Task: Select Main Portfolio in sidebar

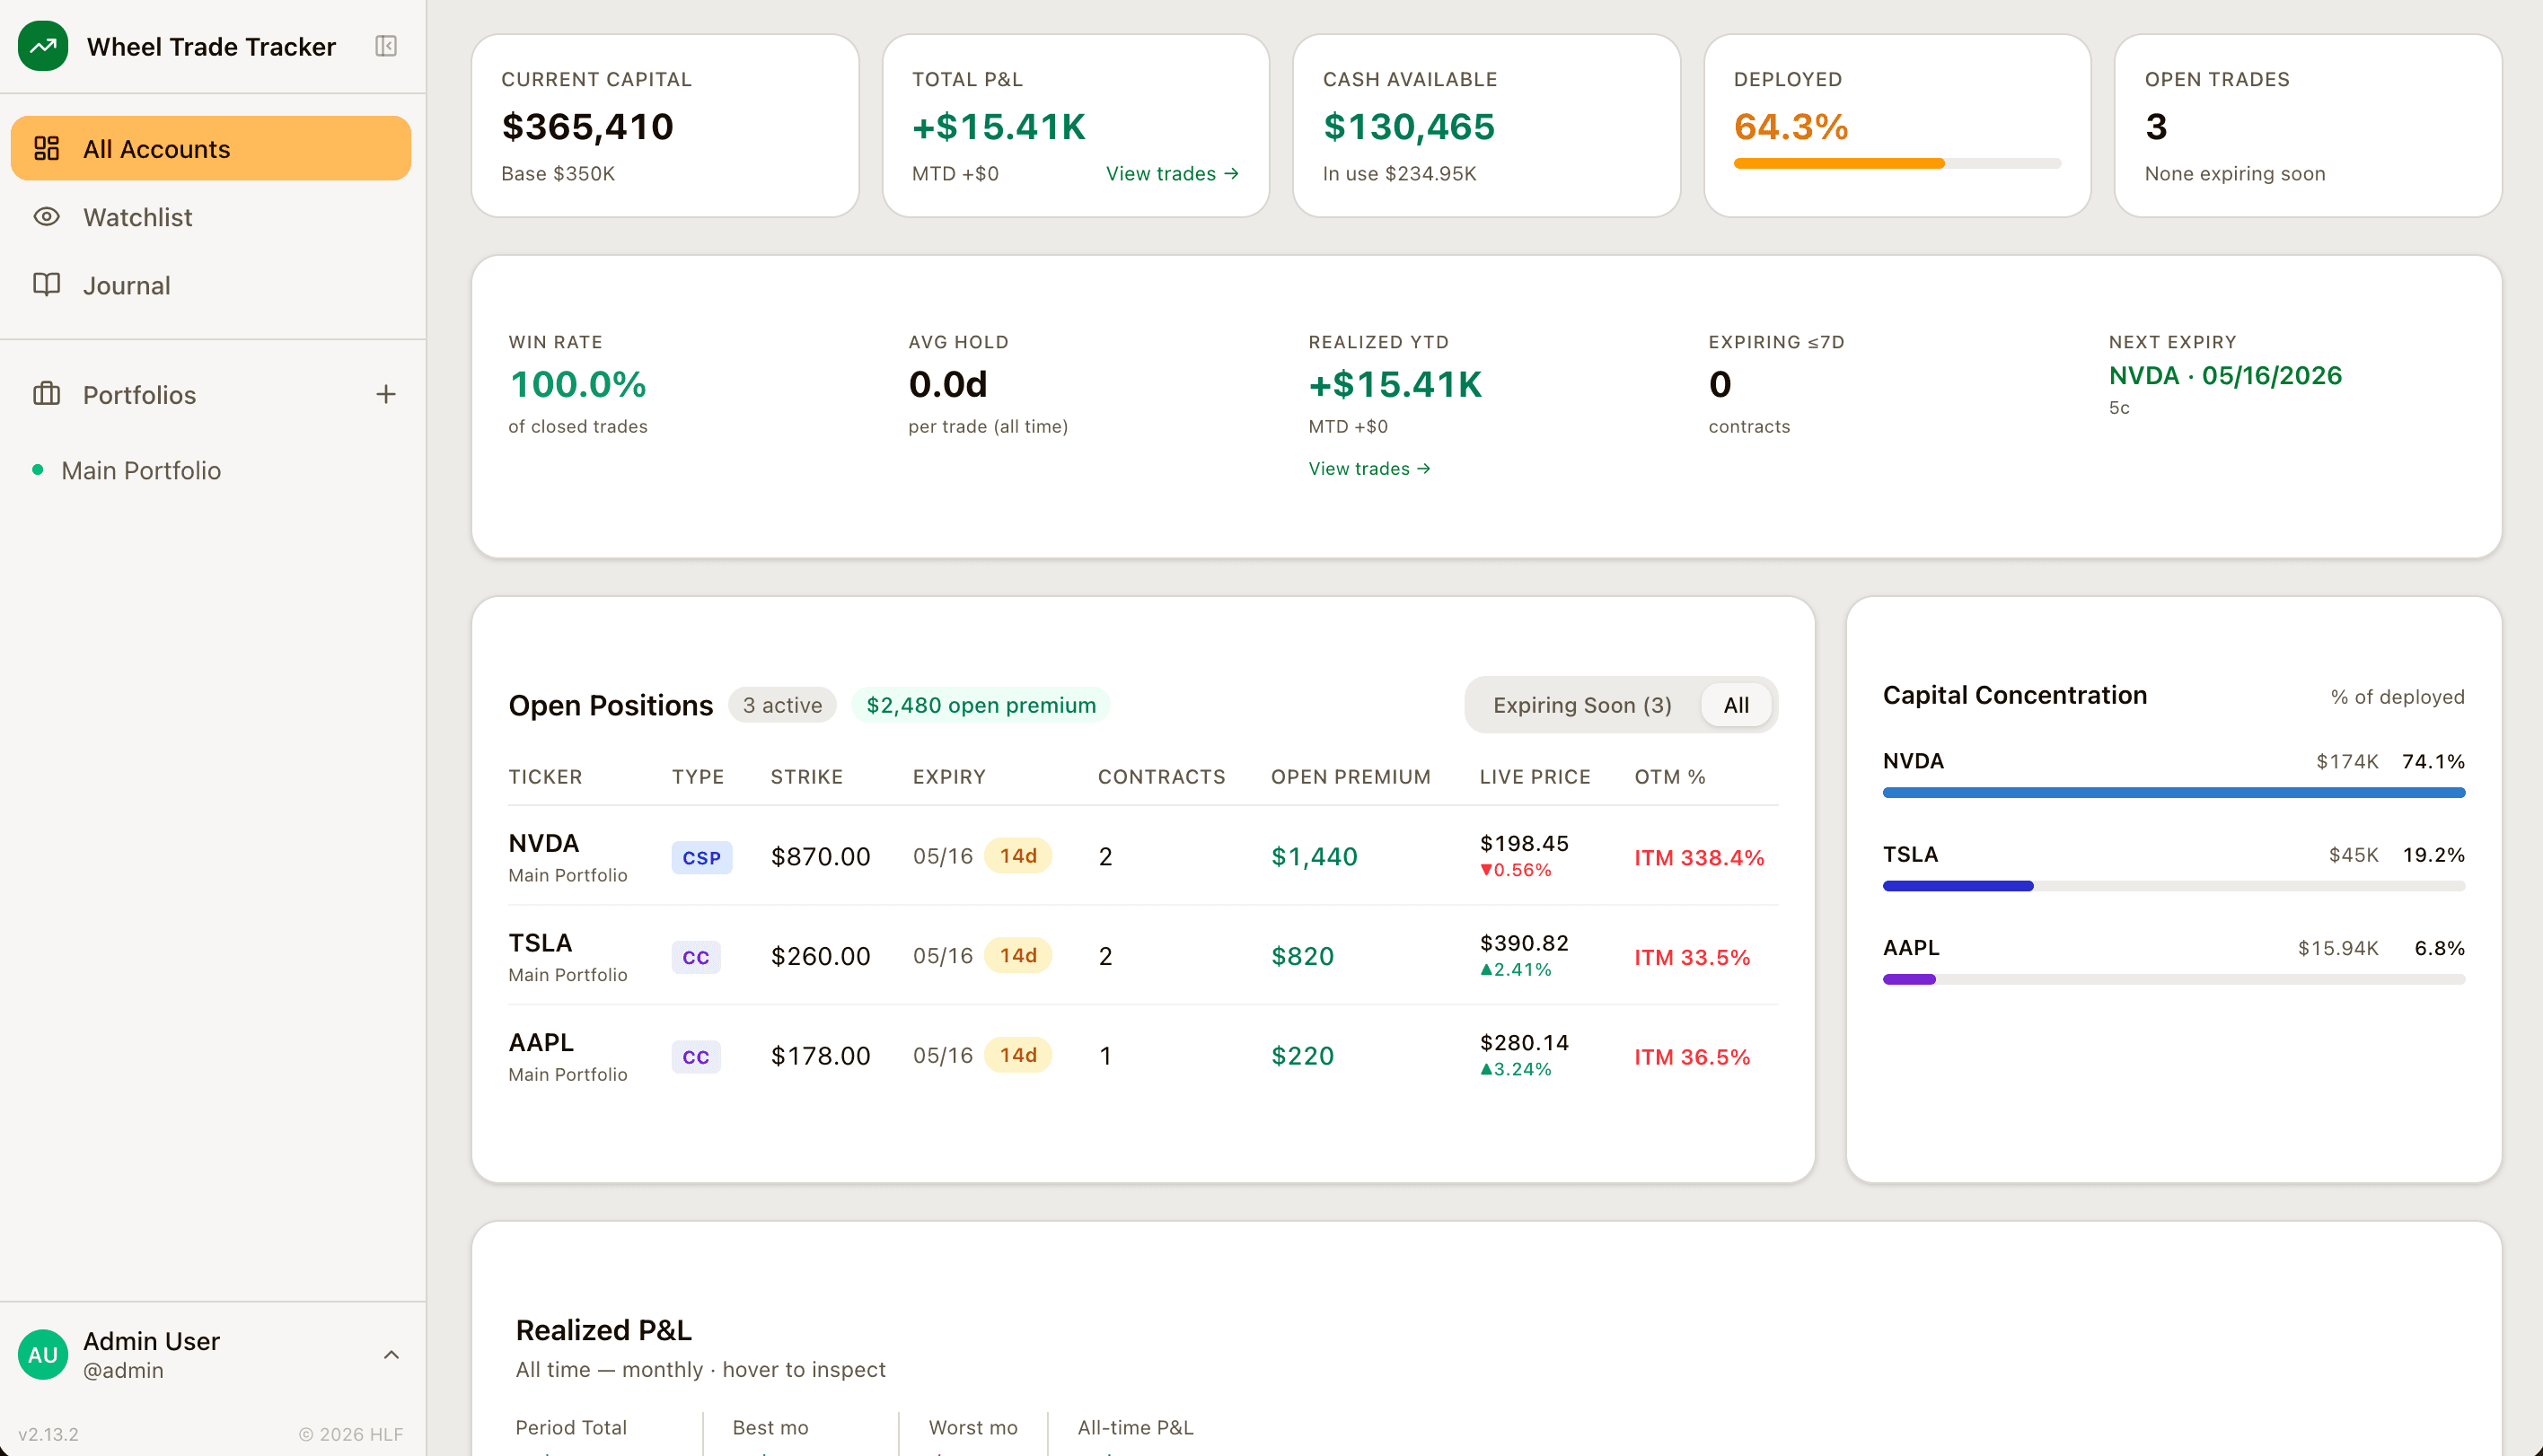Action: 141,470
